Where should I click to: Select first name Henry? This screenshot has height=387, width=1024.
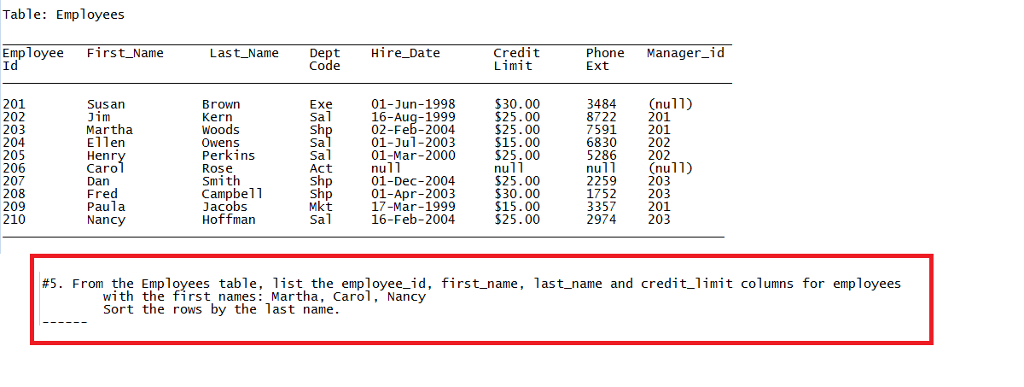click(x=106, y=156)
